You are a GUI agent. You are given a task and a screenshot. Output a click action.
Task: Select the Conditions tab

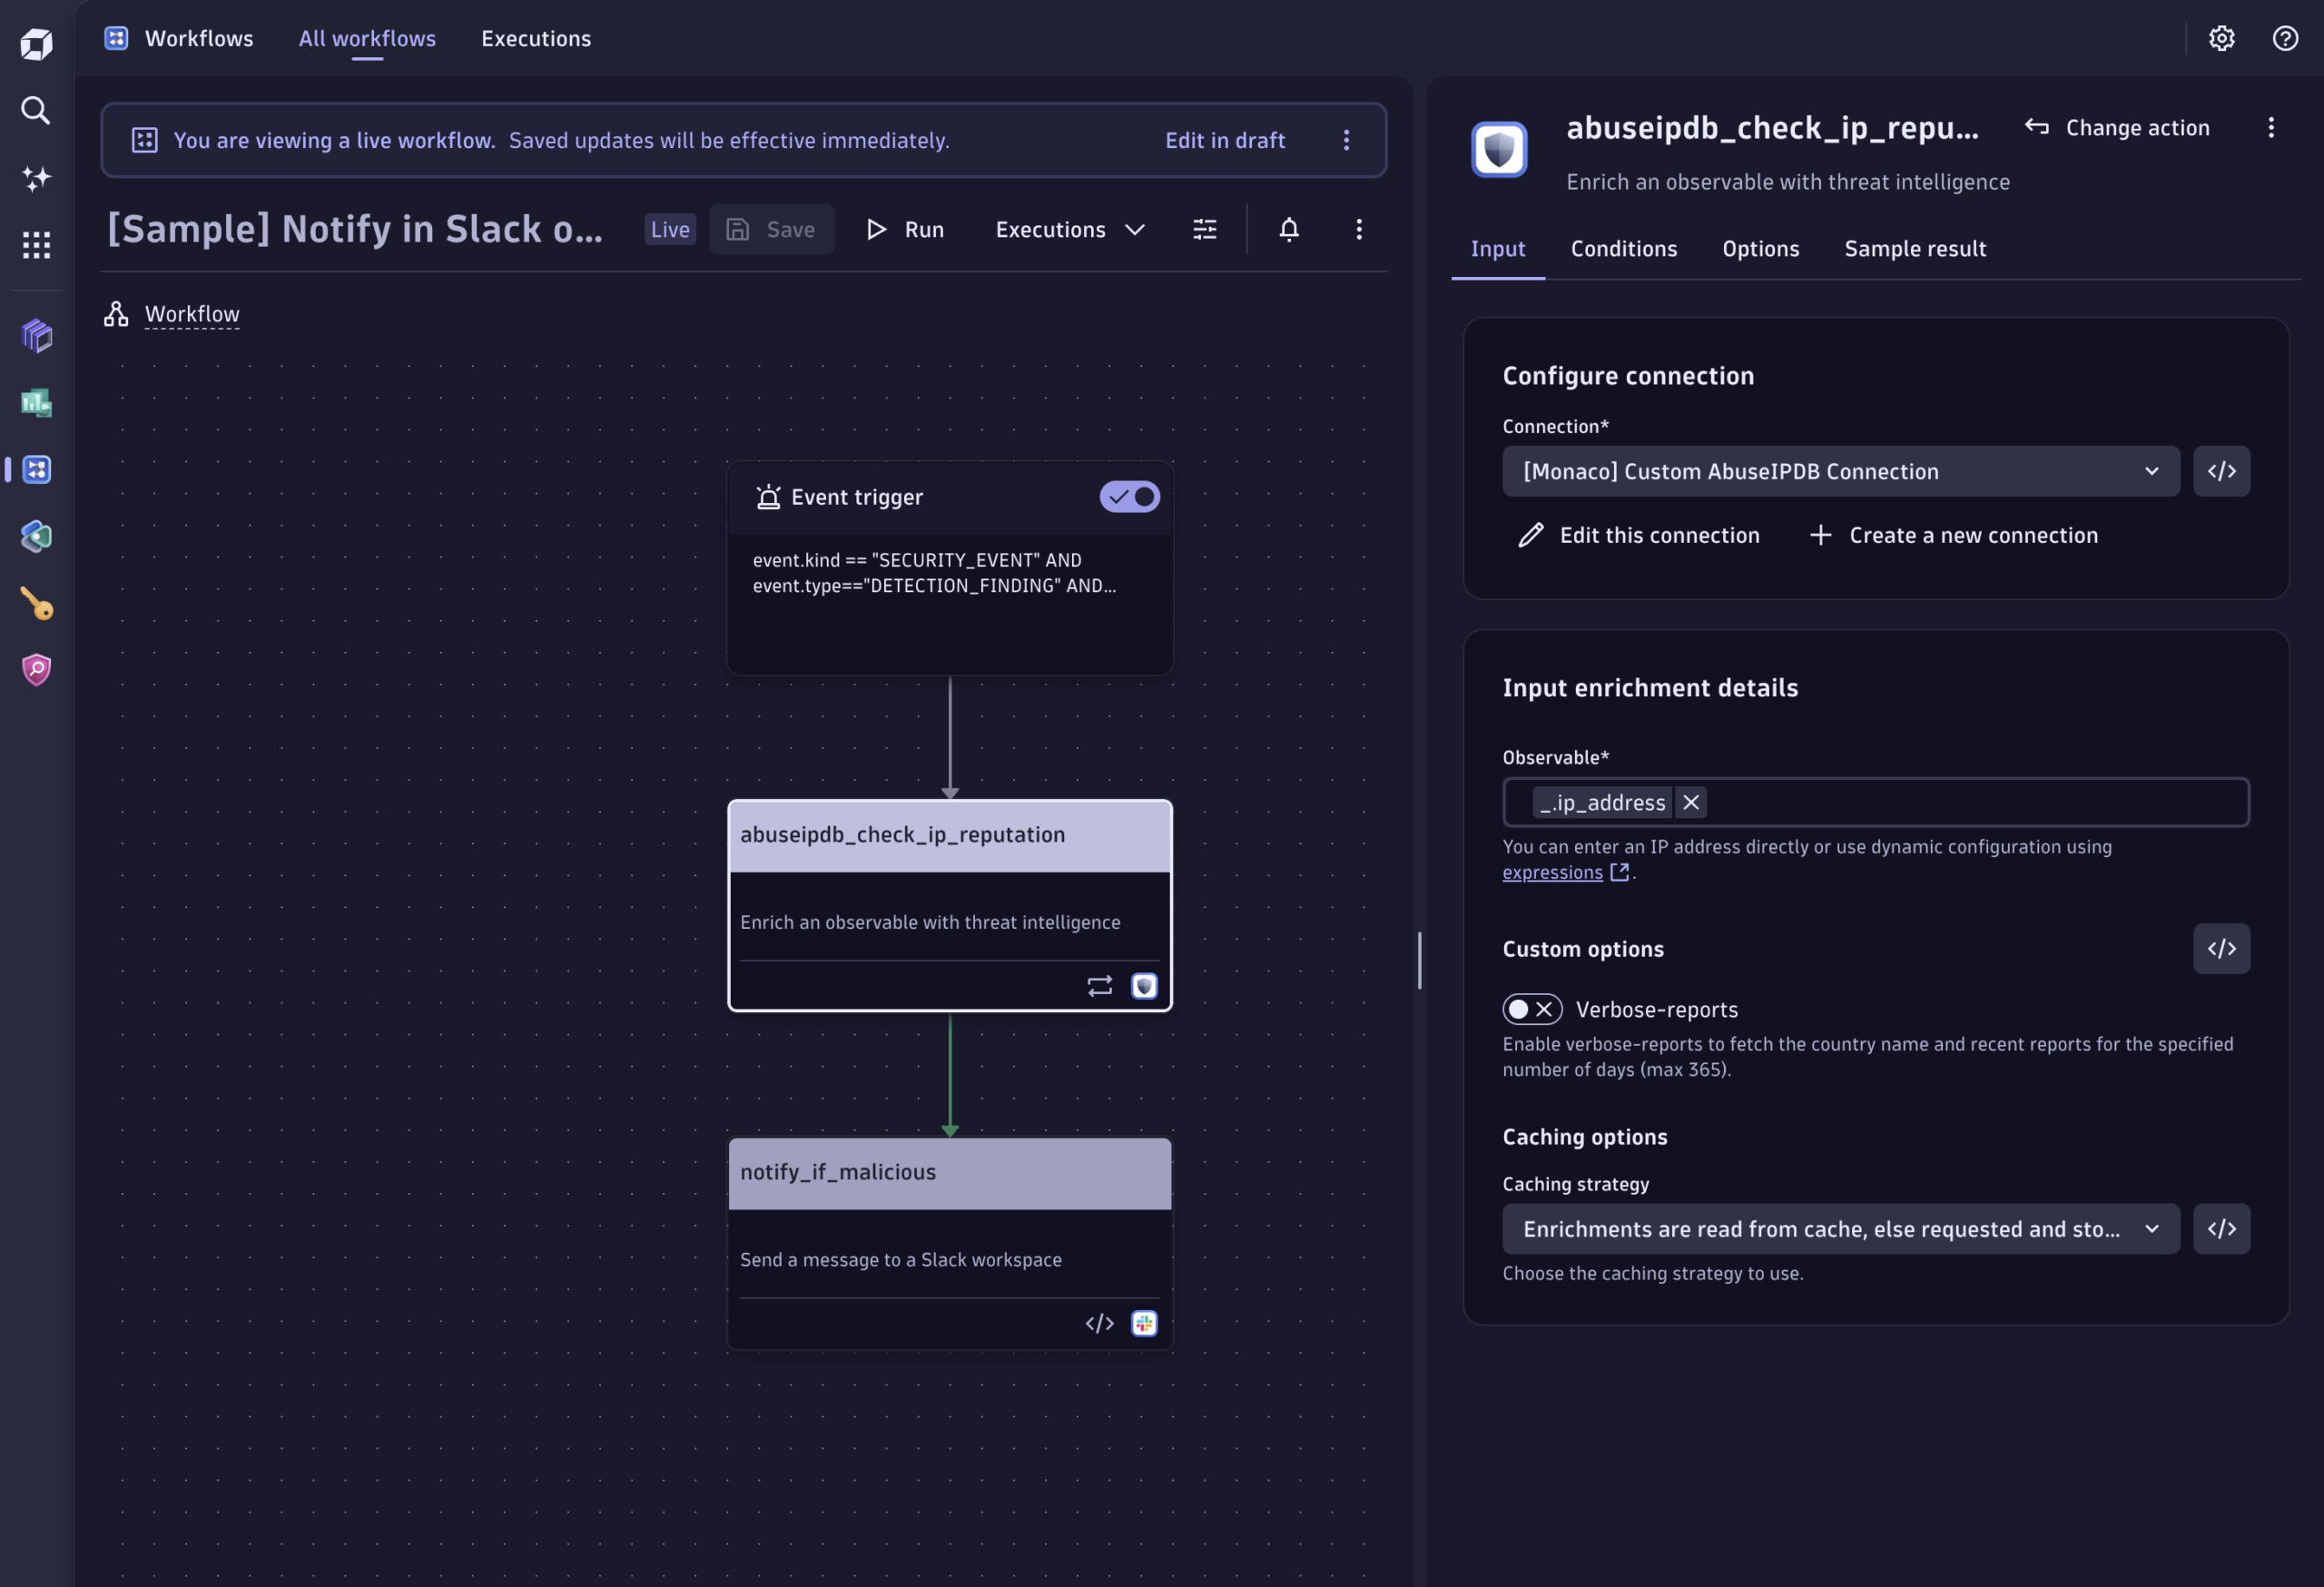pos(1623,248)
